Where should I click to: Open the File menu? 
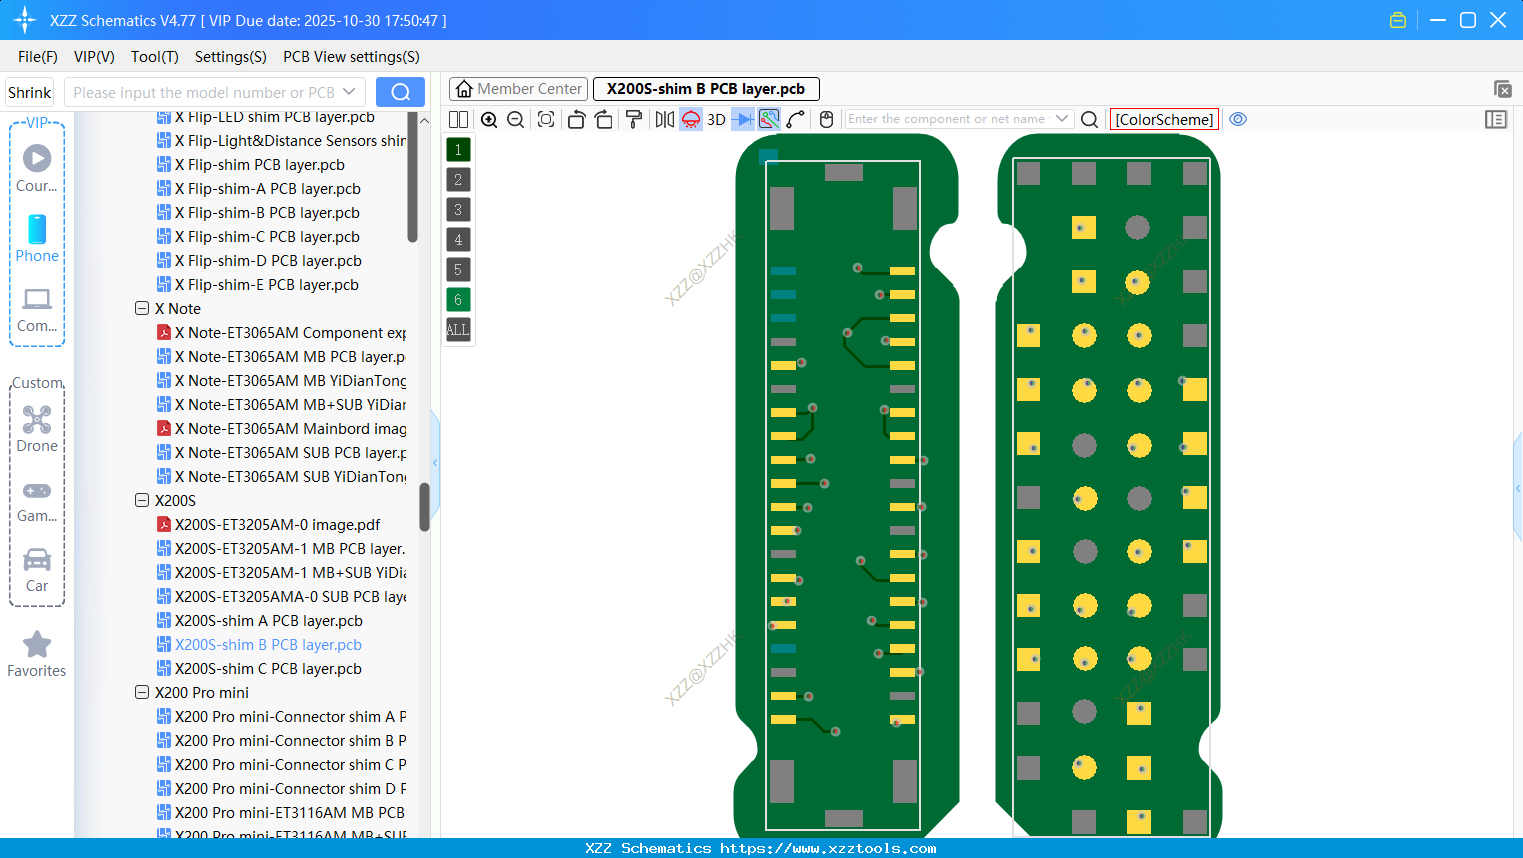point(37,57)
